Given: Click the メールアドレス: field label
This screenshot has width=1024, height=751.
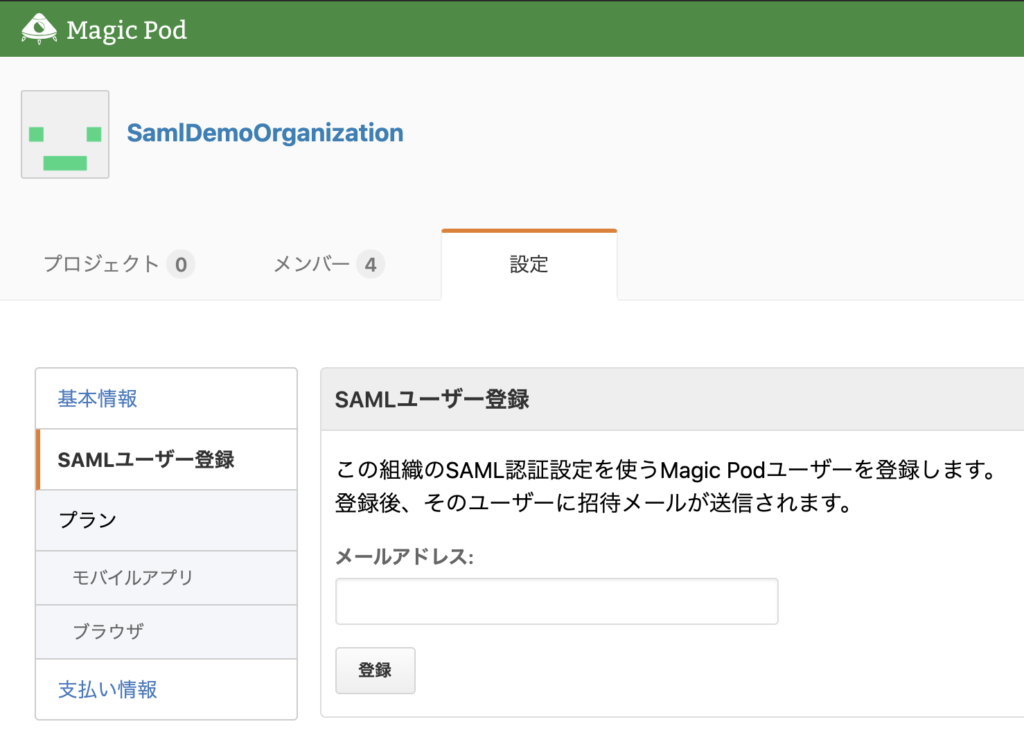Looking at the screenshot, I should coord(404,557).
